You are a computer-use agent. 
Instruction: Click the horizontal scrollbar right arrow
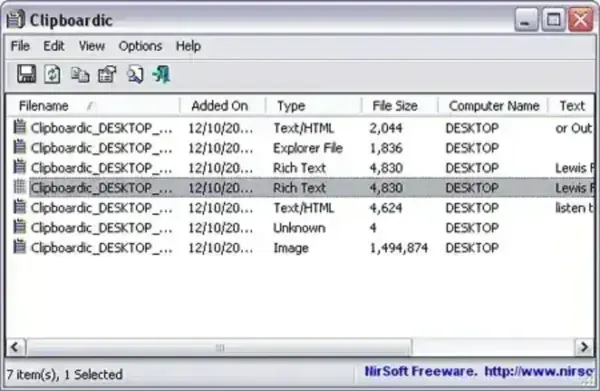coord(584,347)
